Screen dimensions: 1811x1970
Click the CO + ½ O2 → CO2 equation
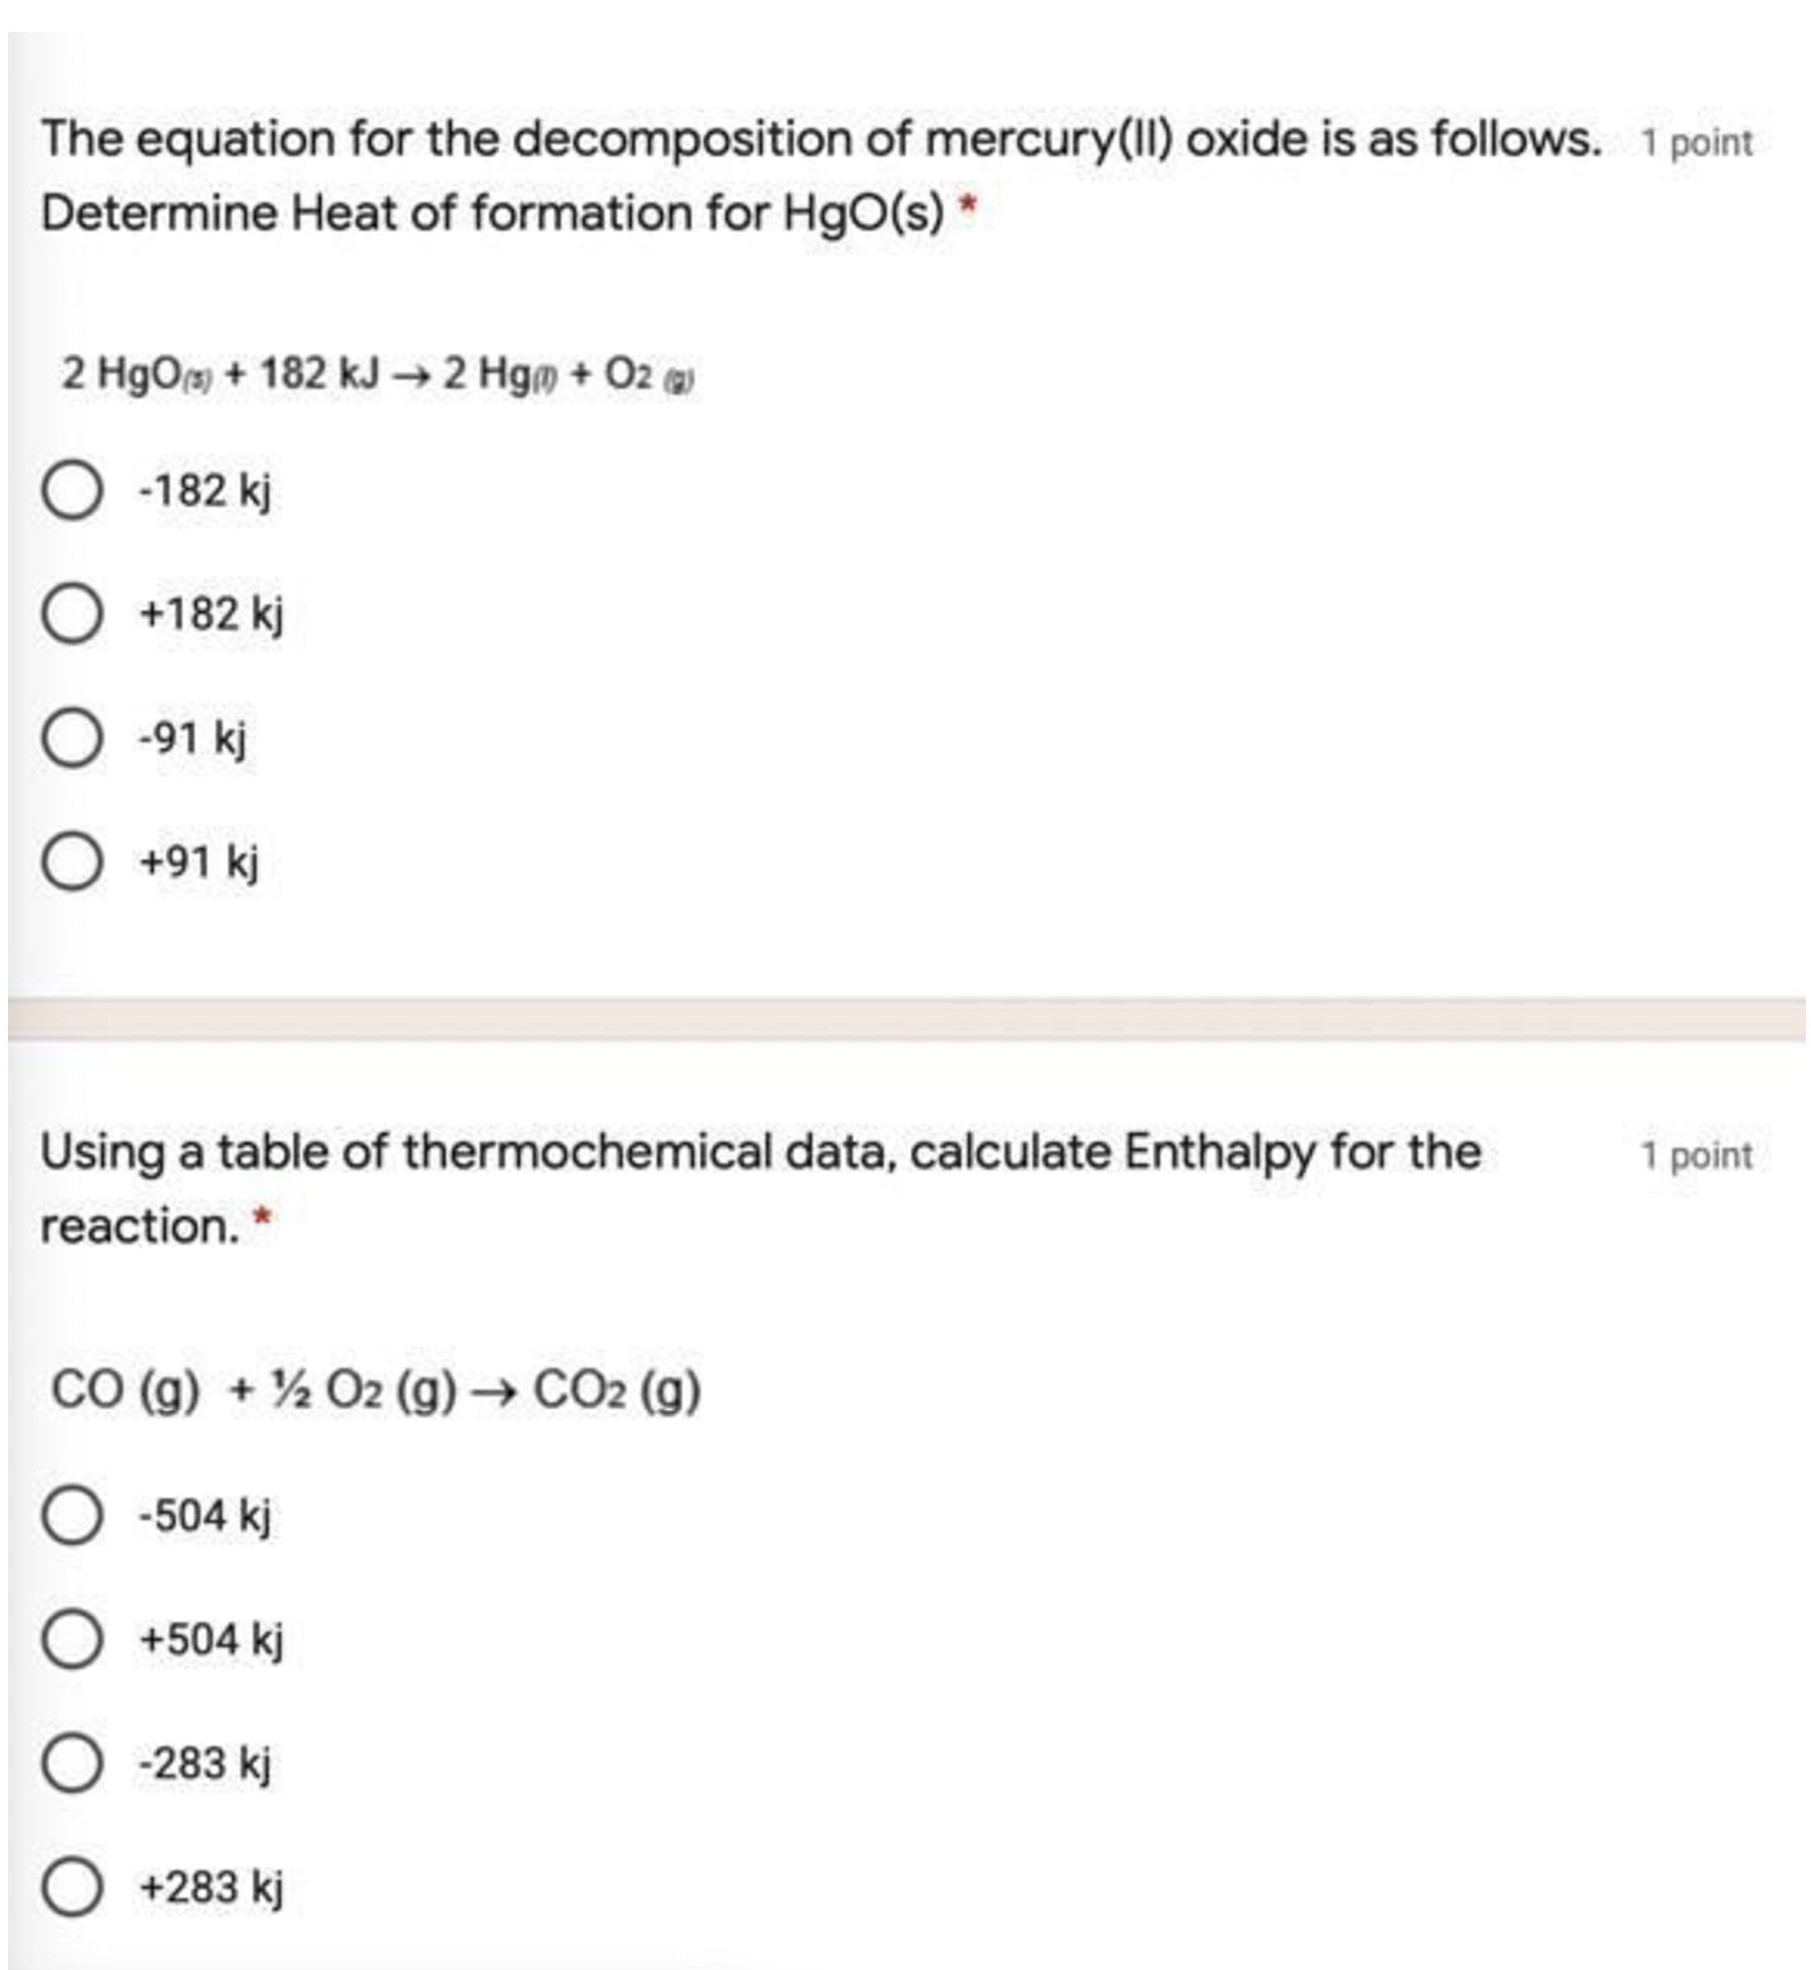pos(376,1390)
